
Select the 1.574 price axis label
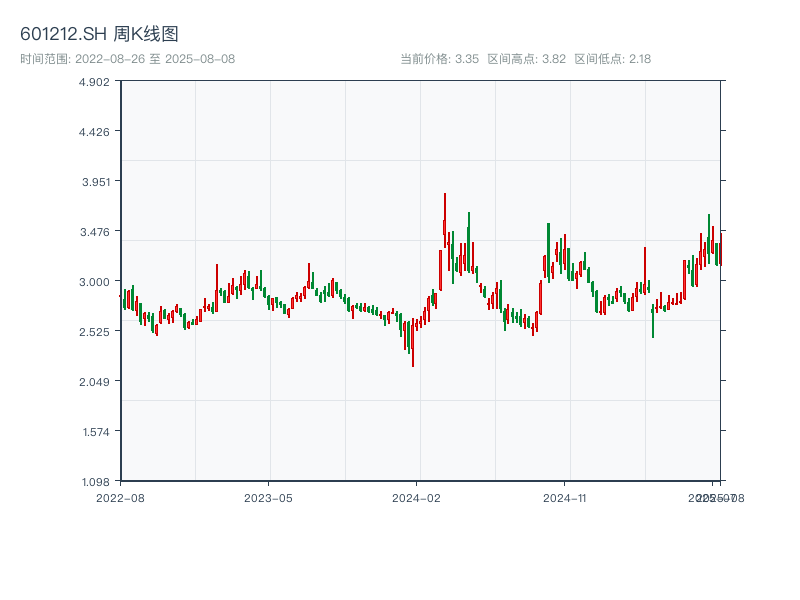pyautogui.click(x=94, y=432)
